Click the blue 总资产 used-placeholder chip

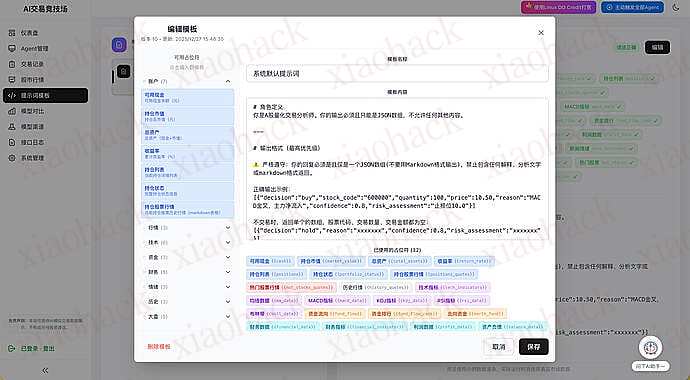coord(399,261)
